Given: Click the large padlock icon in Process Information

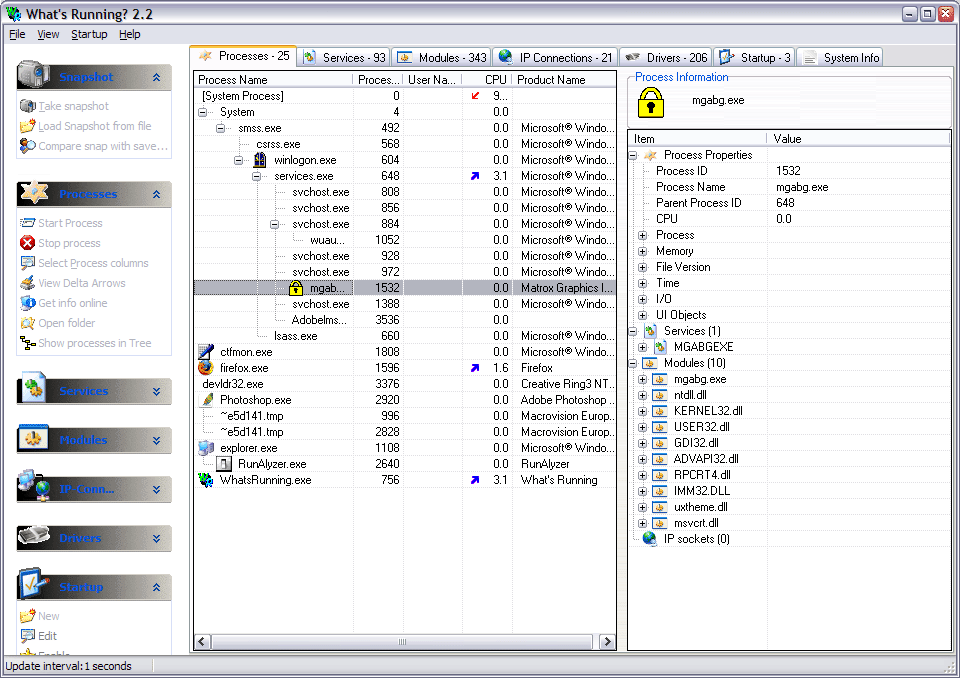Looking at the screenshot, I should tap(650, 102).
